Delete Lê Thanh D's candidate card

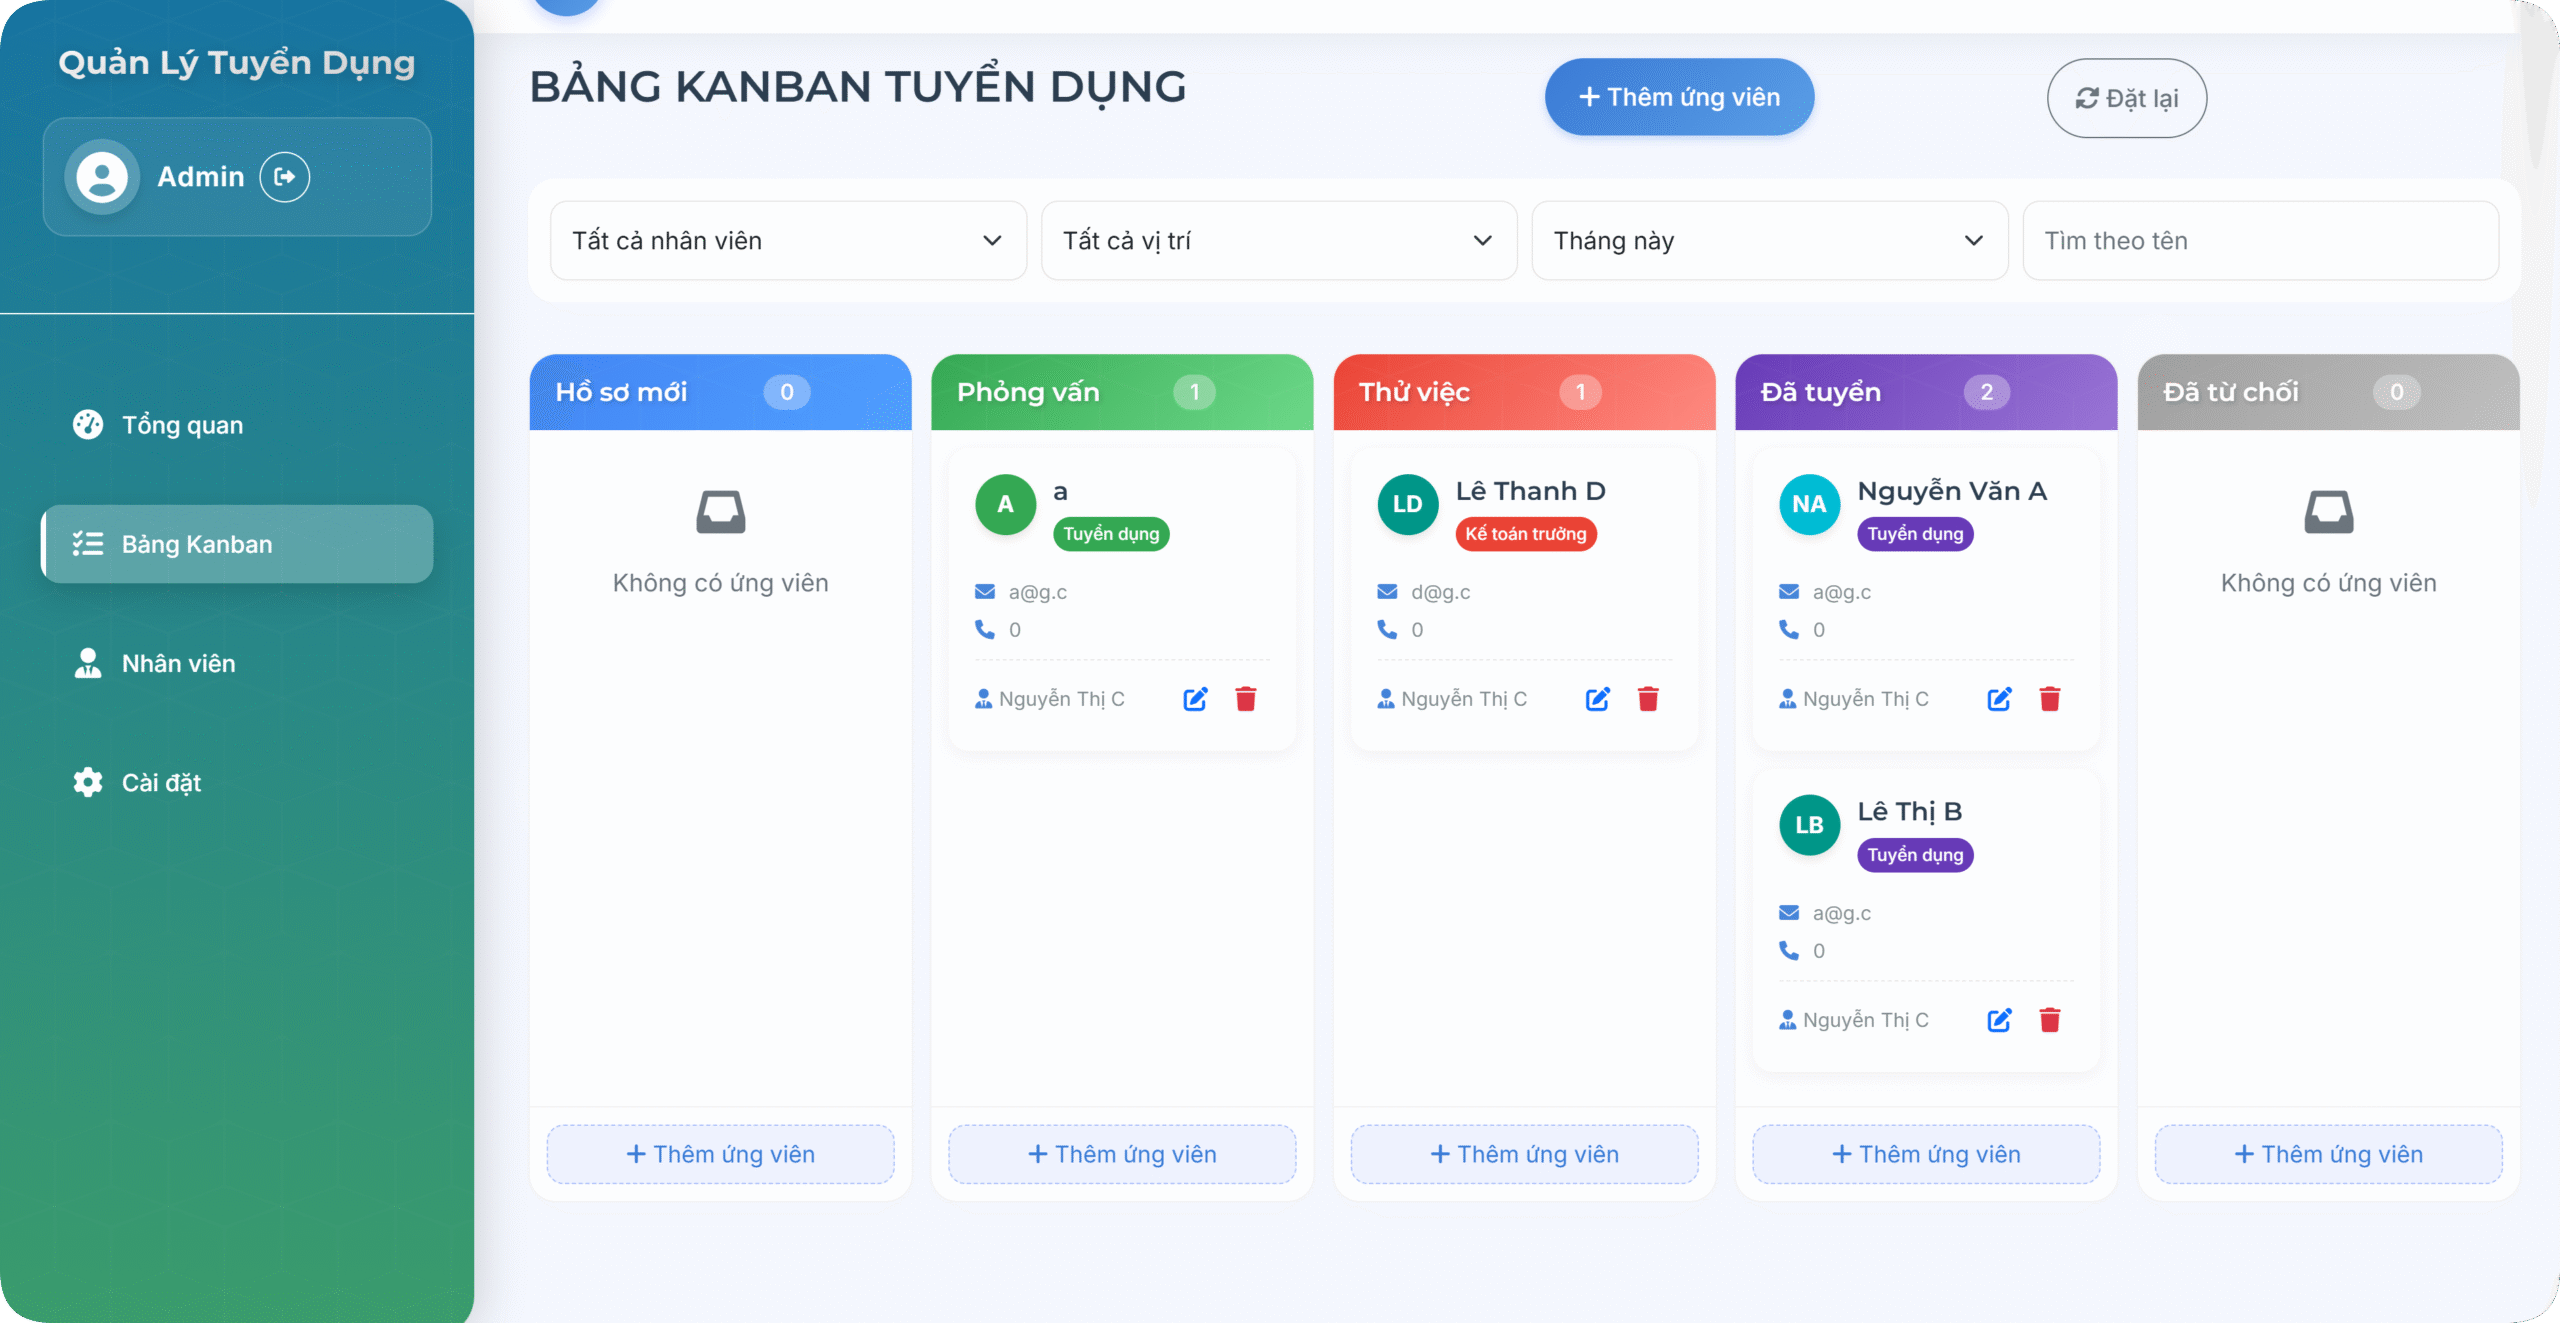point(1648,699)
